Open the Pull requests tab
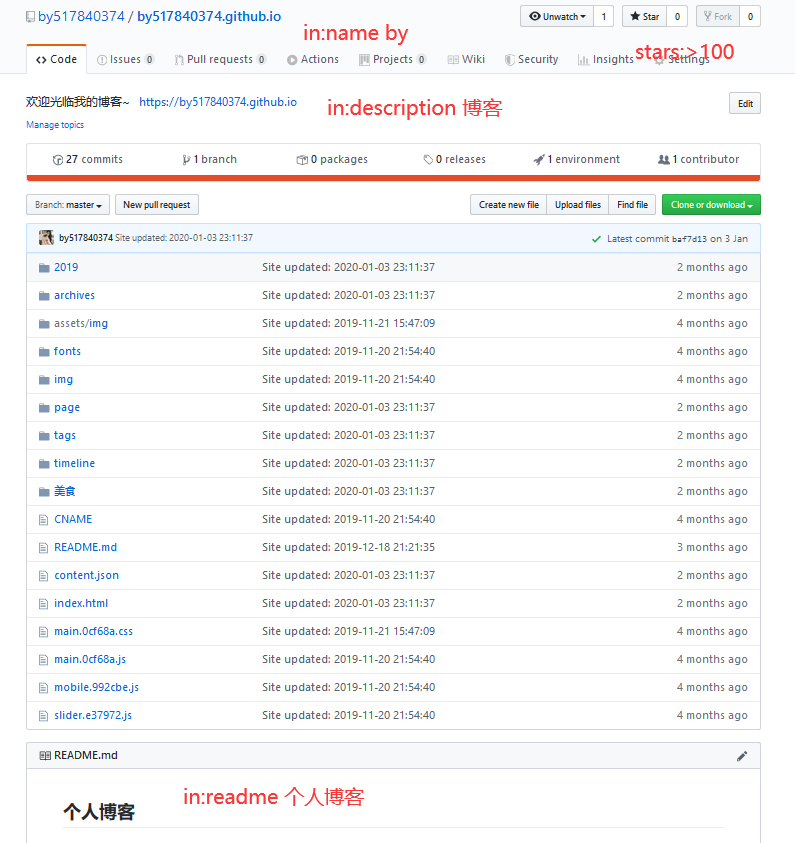This screenshot has width=795, height=843. (x=220, y=59)
